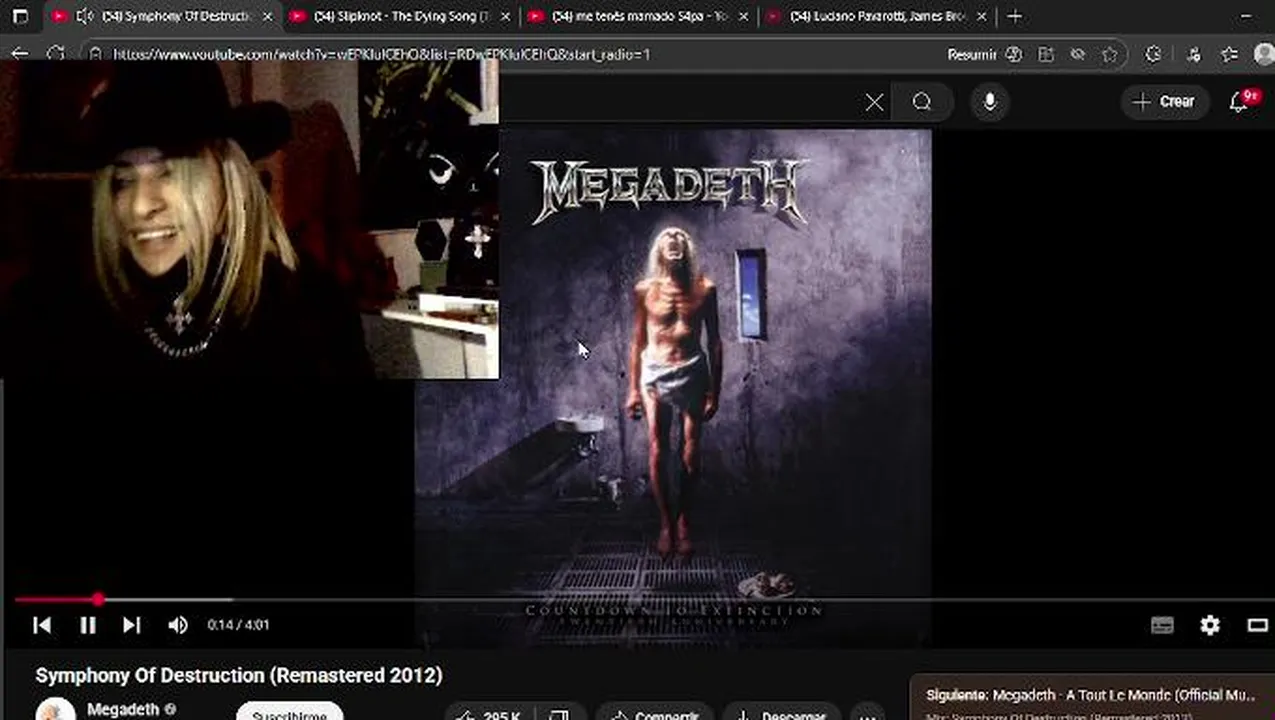Open the Megadeth channel name link
The height and width of the screenshot is (720, 1275).
[123, 709]
